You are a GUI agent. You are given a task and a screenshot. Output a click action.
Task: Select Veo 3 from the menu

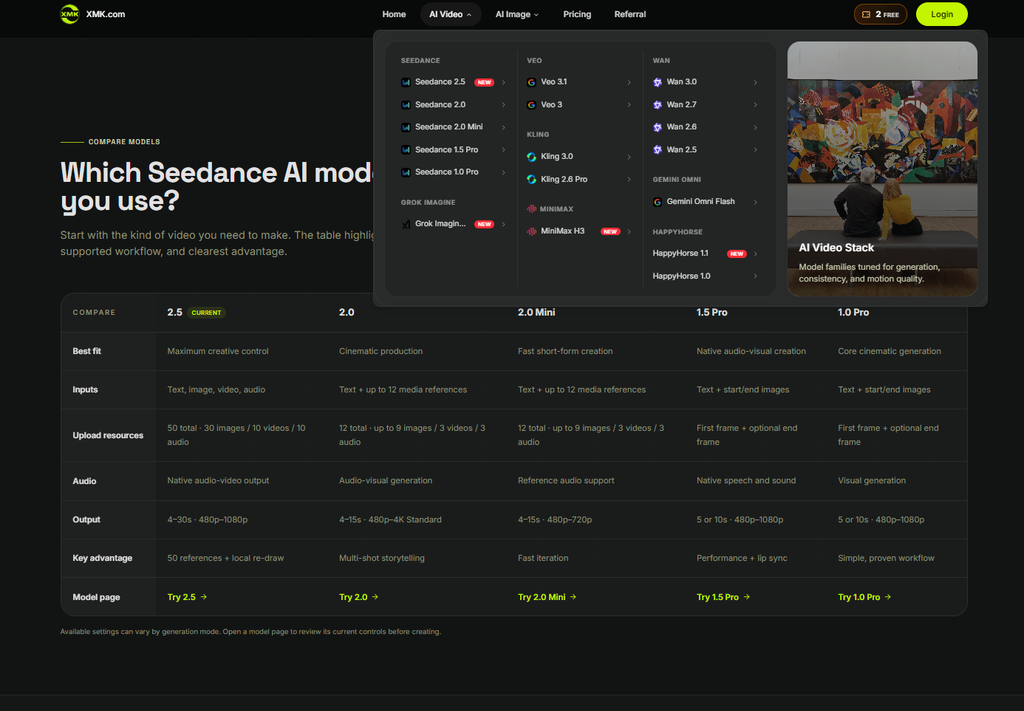(579, 104)
